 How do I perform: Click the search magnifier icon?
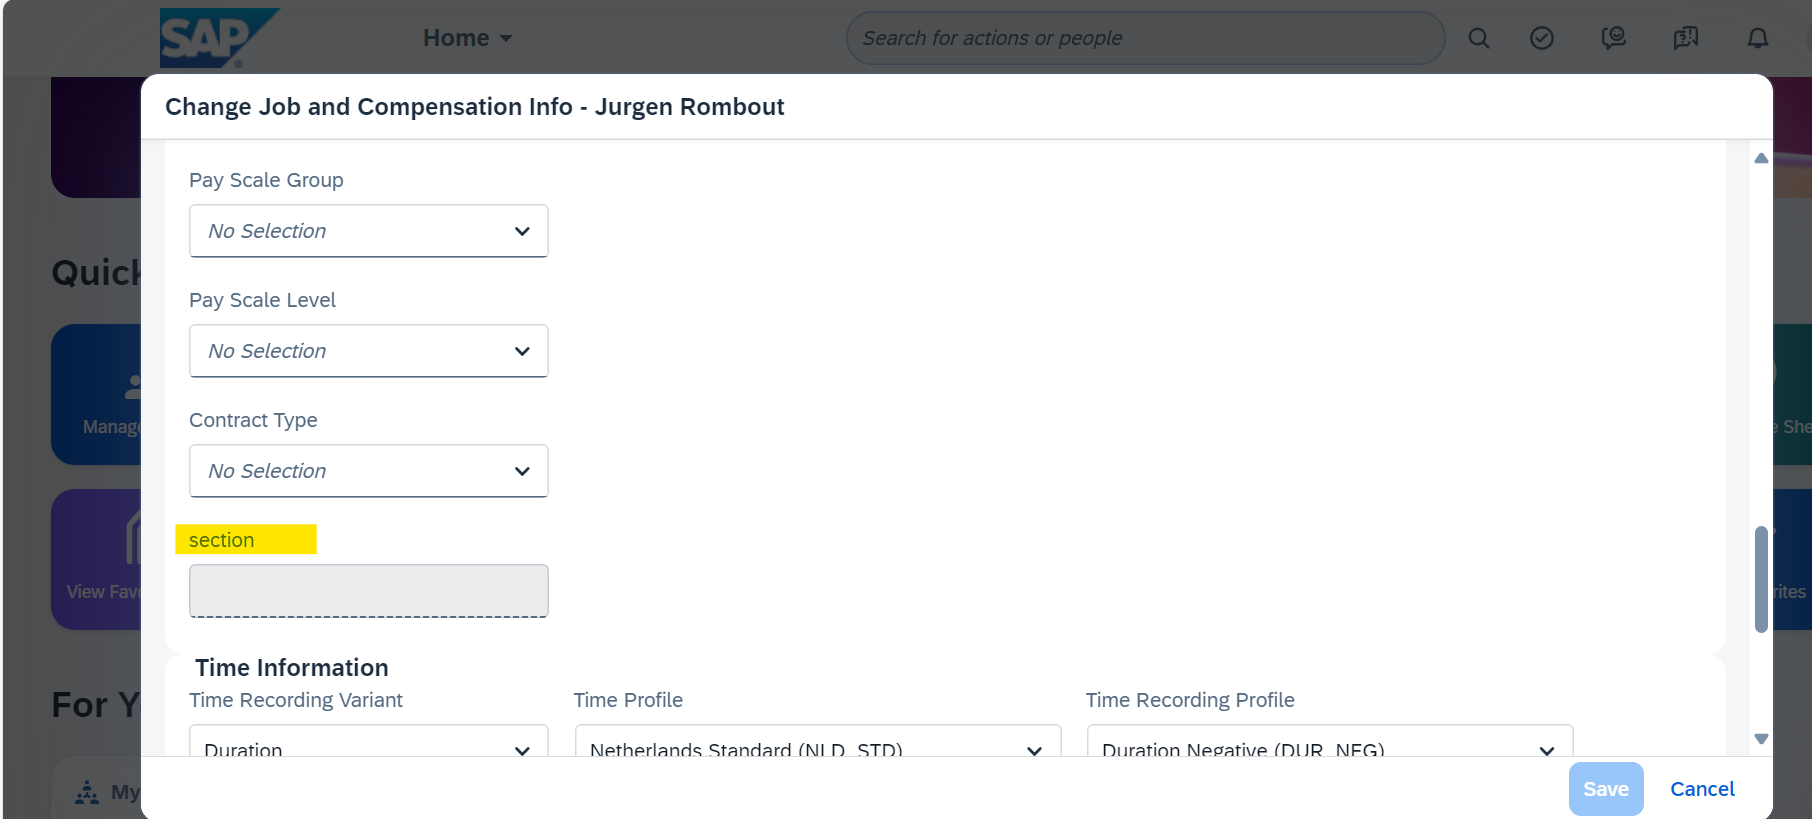[x=1478, y=38]
